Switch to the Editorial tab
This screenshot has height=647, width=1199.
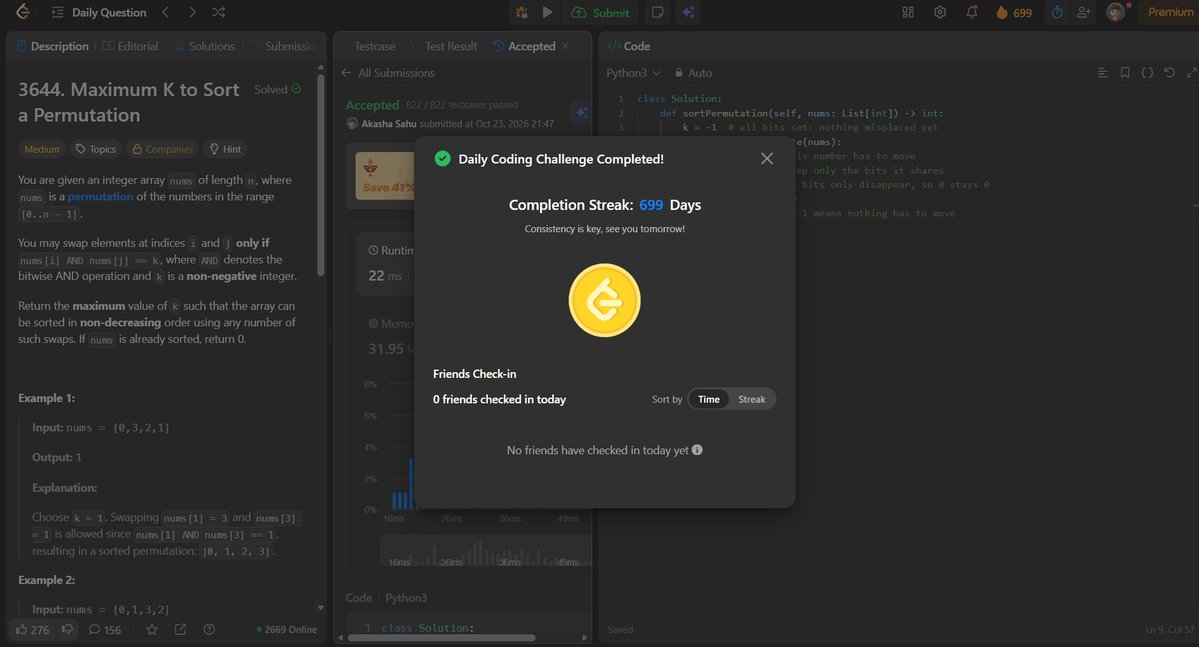130,46
